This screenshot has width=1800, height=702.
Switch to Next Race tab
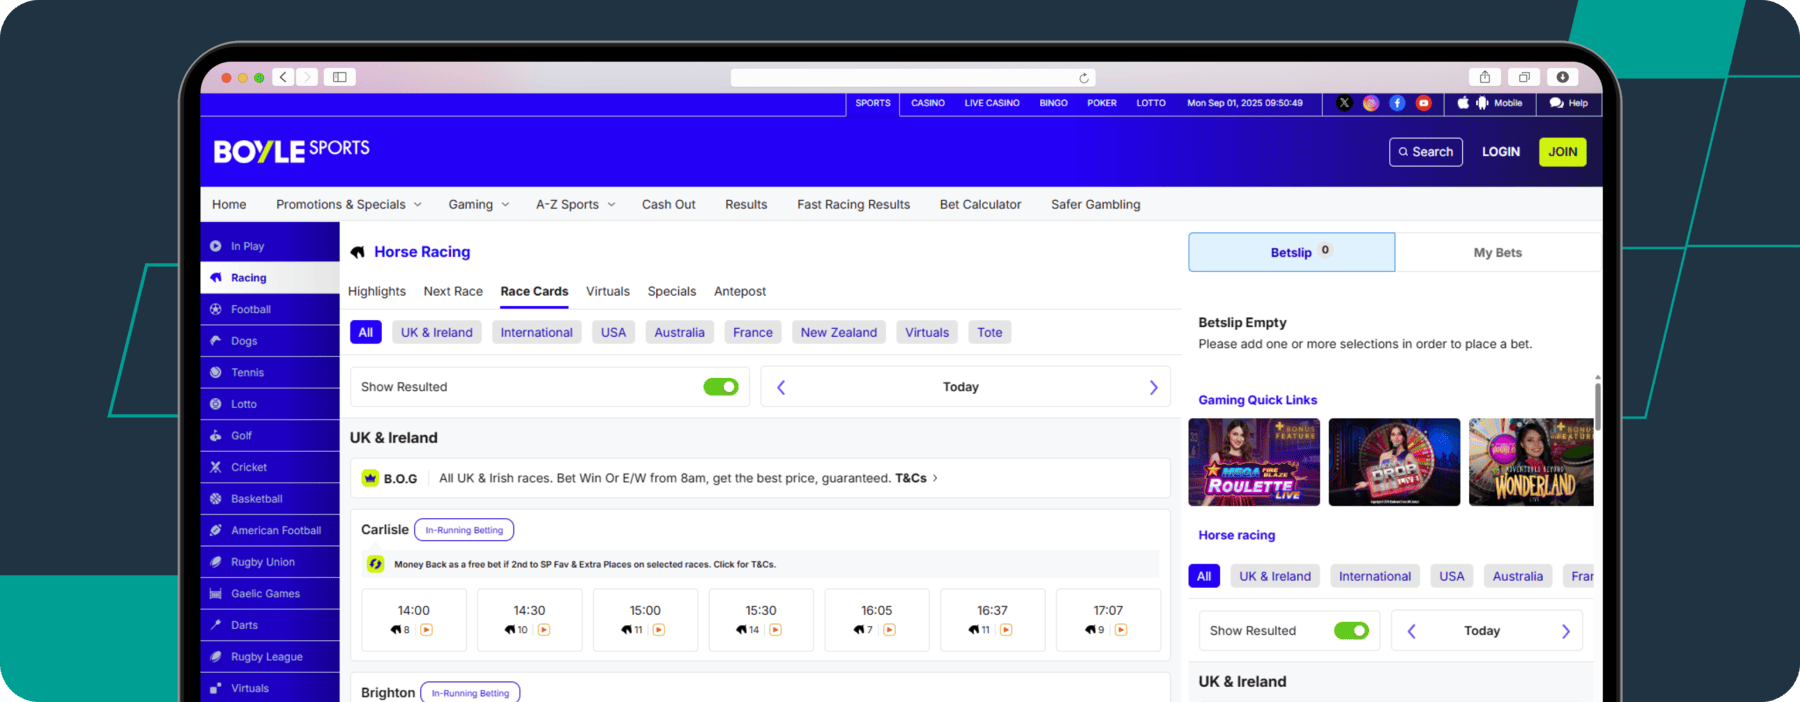[453, 291]
